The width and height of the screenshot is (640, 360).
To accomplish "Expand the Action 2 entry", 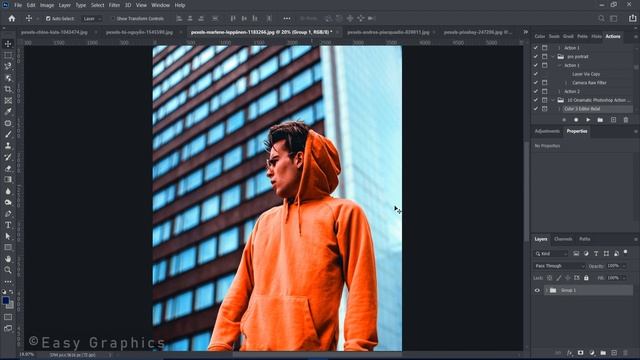I will pos(559,91).
